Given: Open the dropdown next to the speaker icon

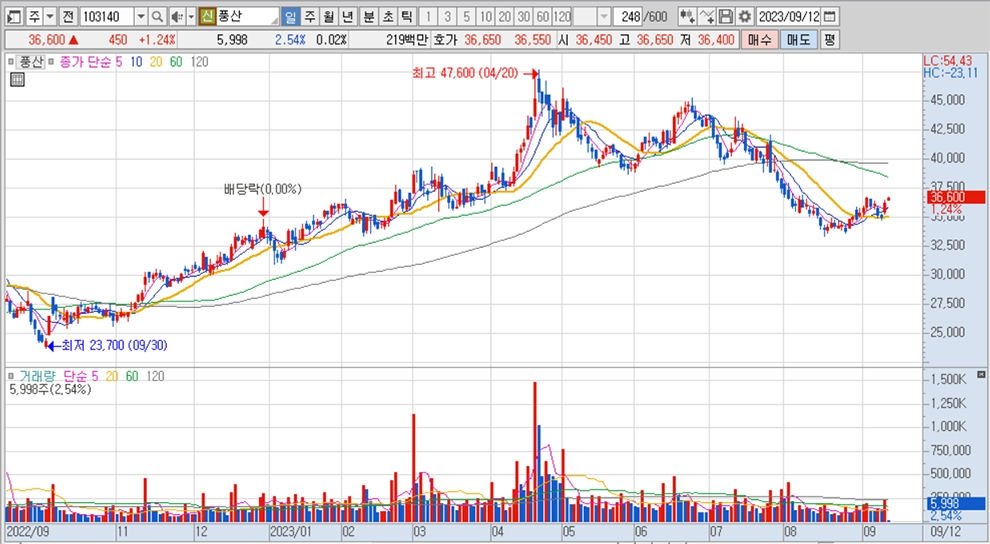Looking at the screenshot, I should (190, 17).
